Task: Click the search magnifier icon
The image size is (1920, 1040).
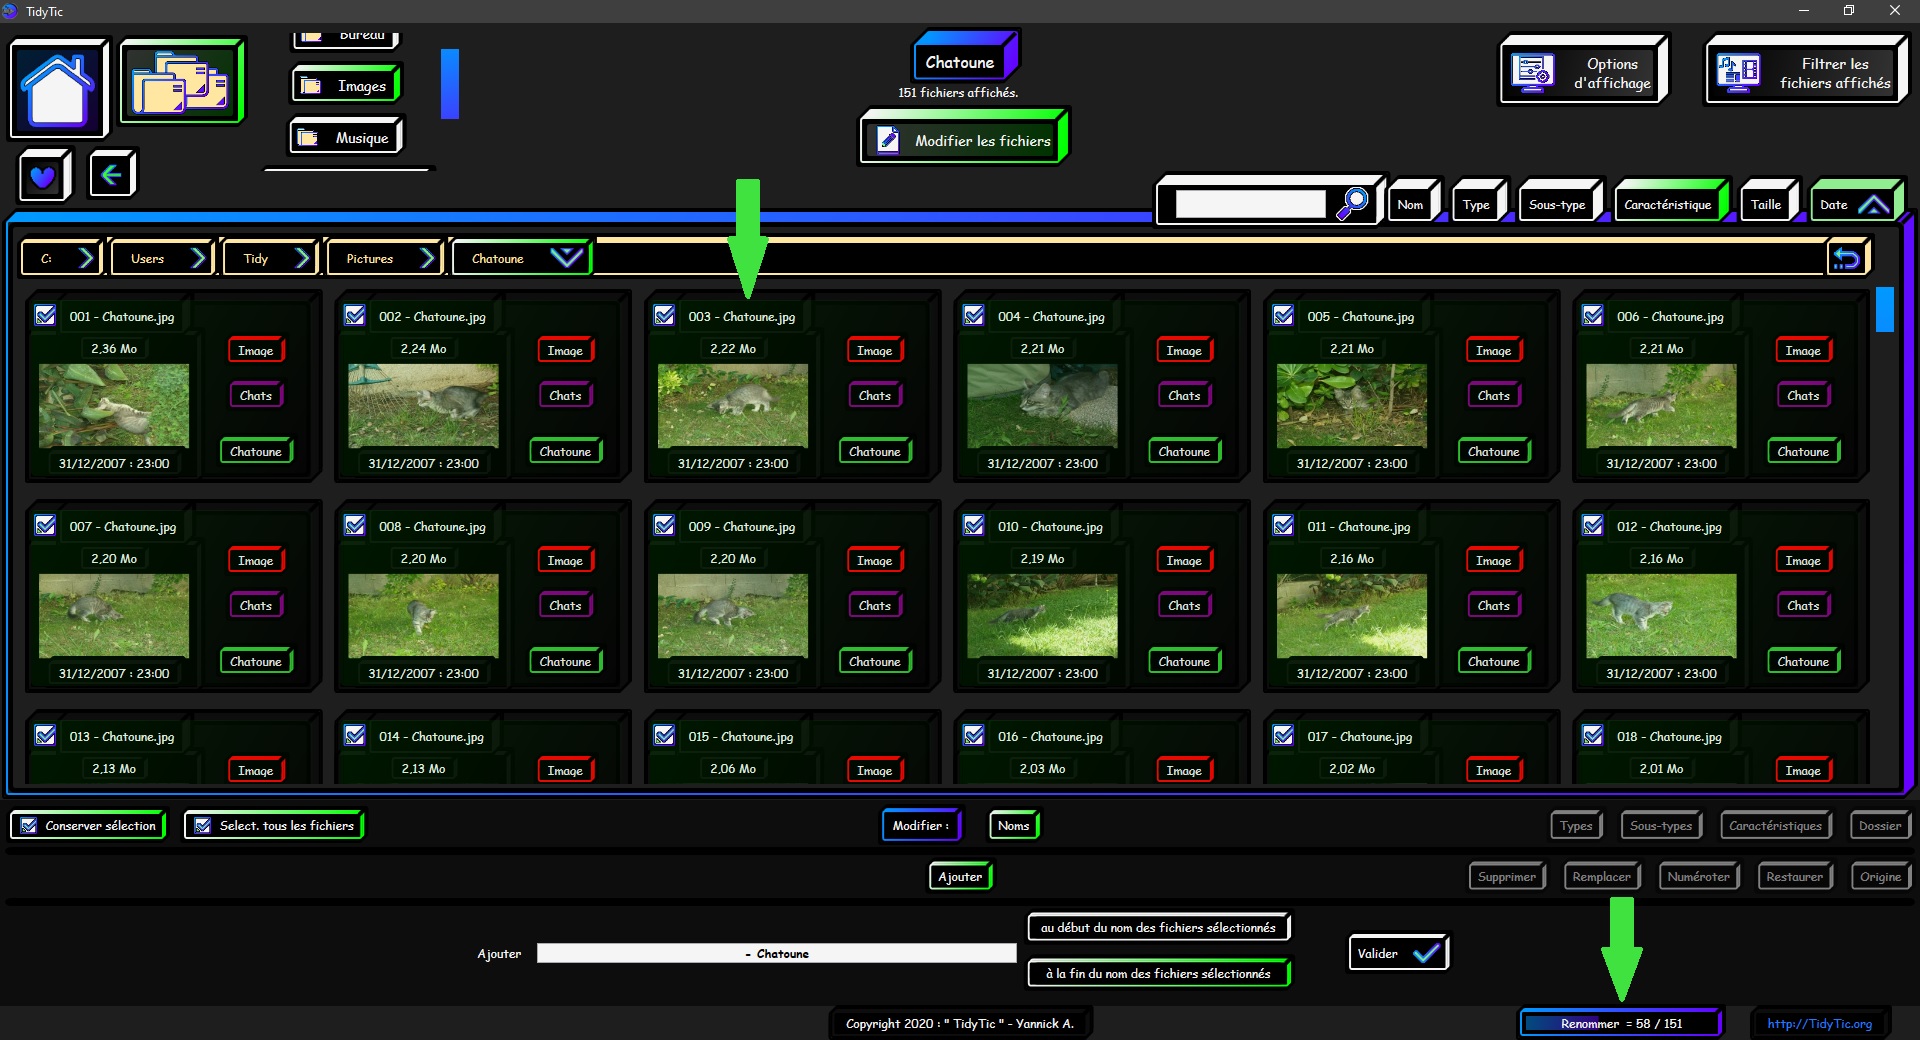Action: point(1353,204)
